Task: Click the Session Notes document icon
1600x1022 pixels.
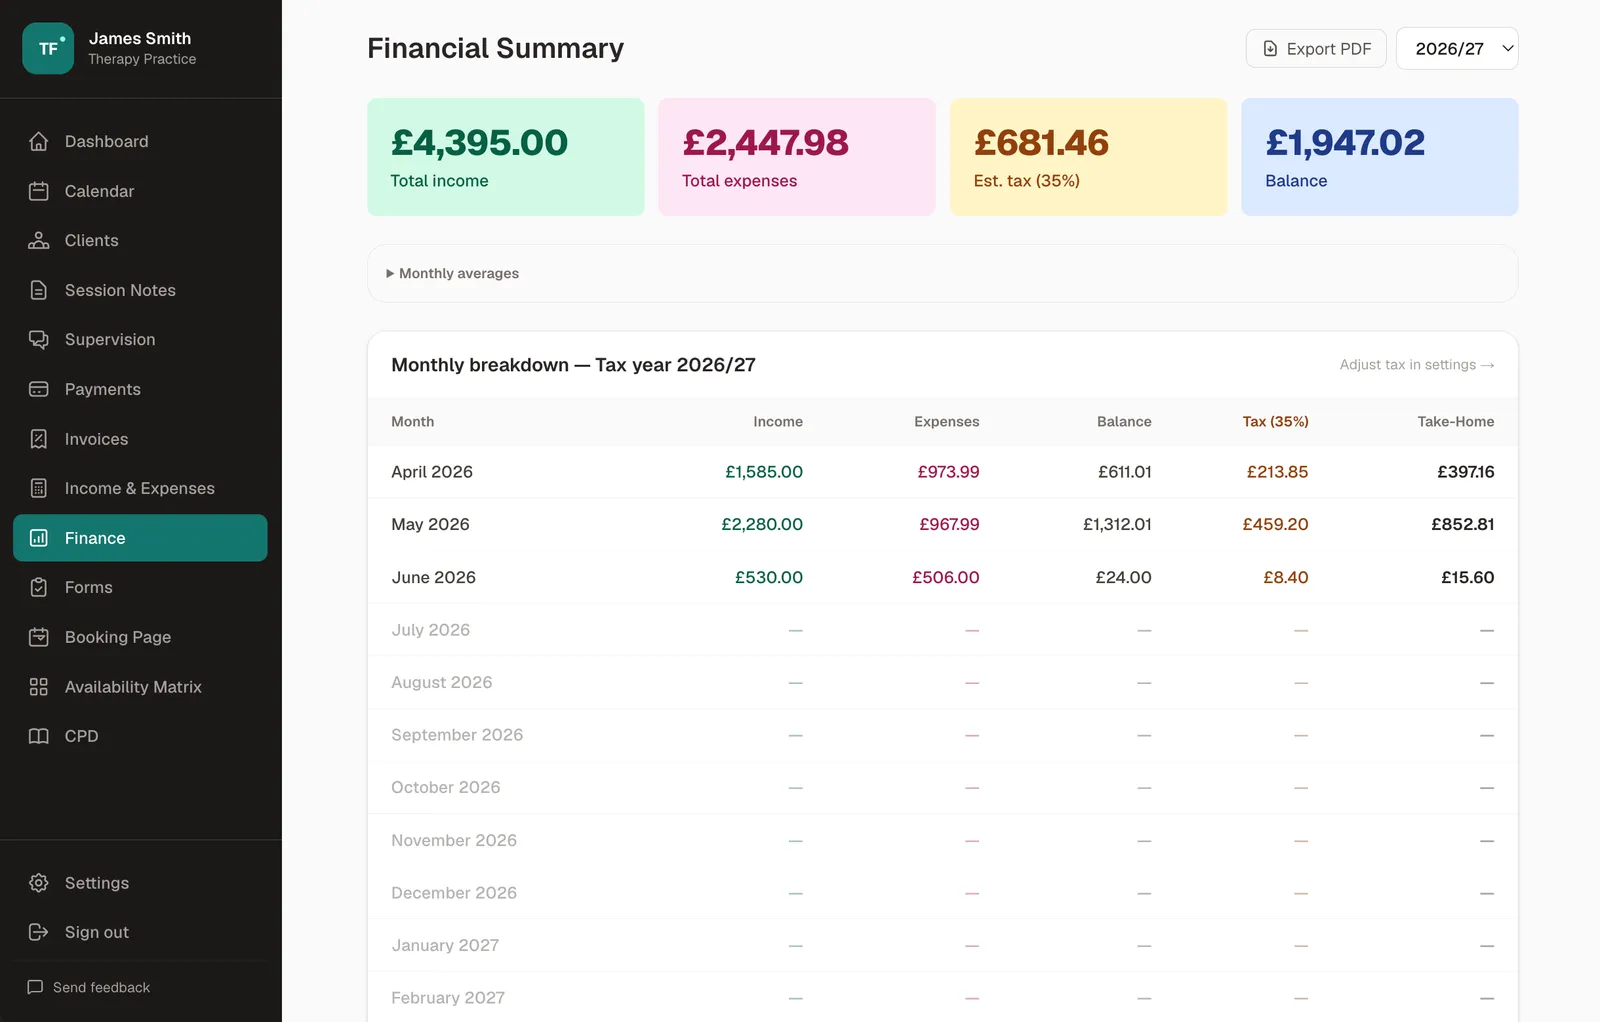Action: [x=39, y=290]
